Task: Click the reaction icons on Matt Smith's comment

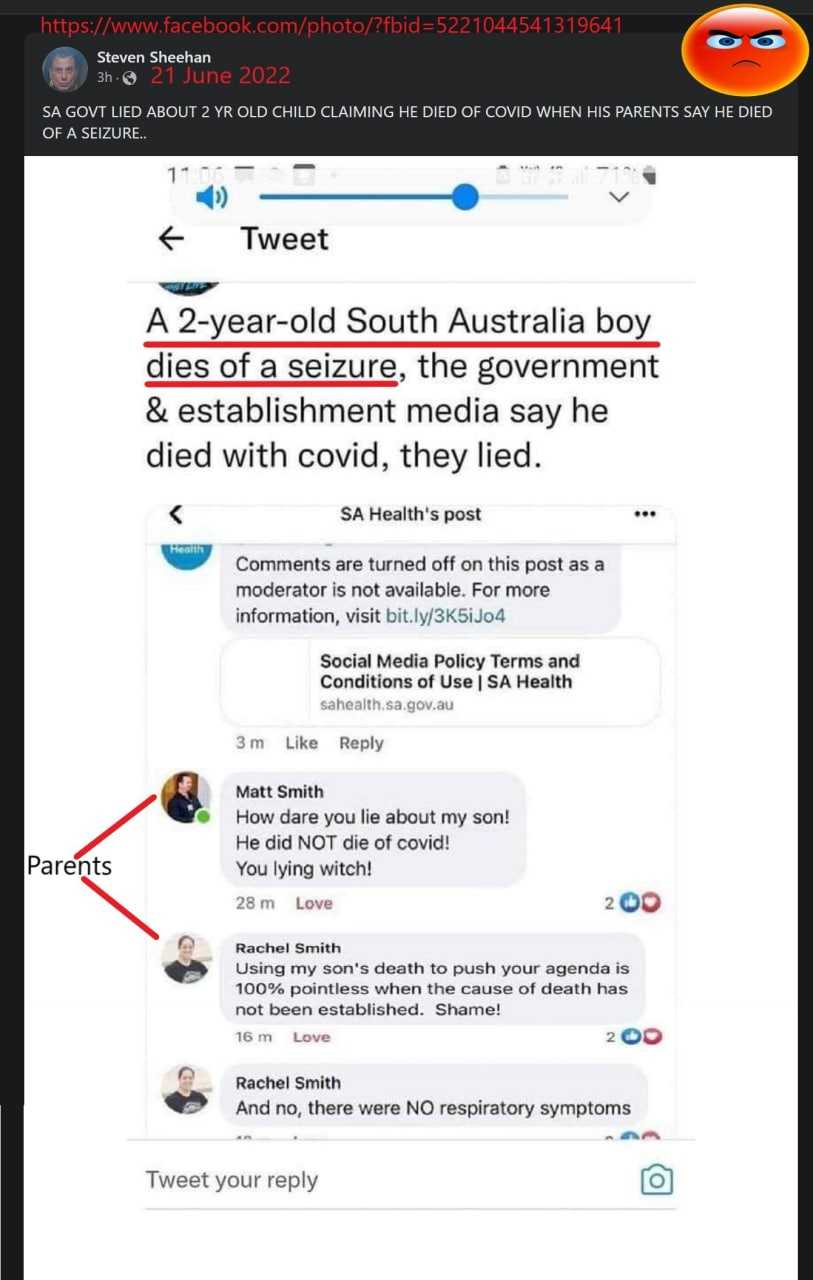Action: click(x=641, y=903)
